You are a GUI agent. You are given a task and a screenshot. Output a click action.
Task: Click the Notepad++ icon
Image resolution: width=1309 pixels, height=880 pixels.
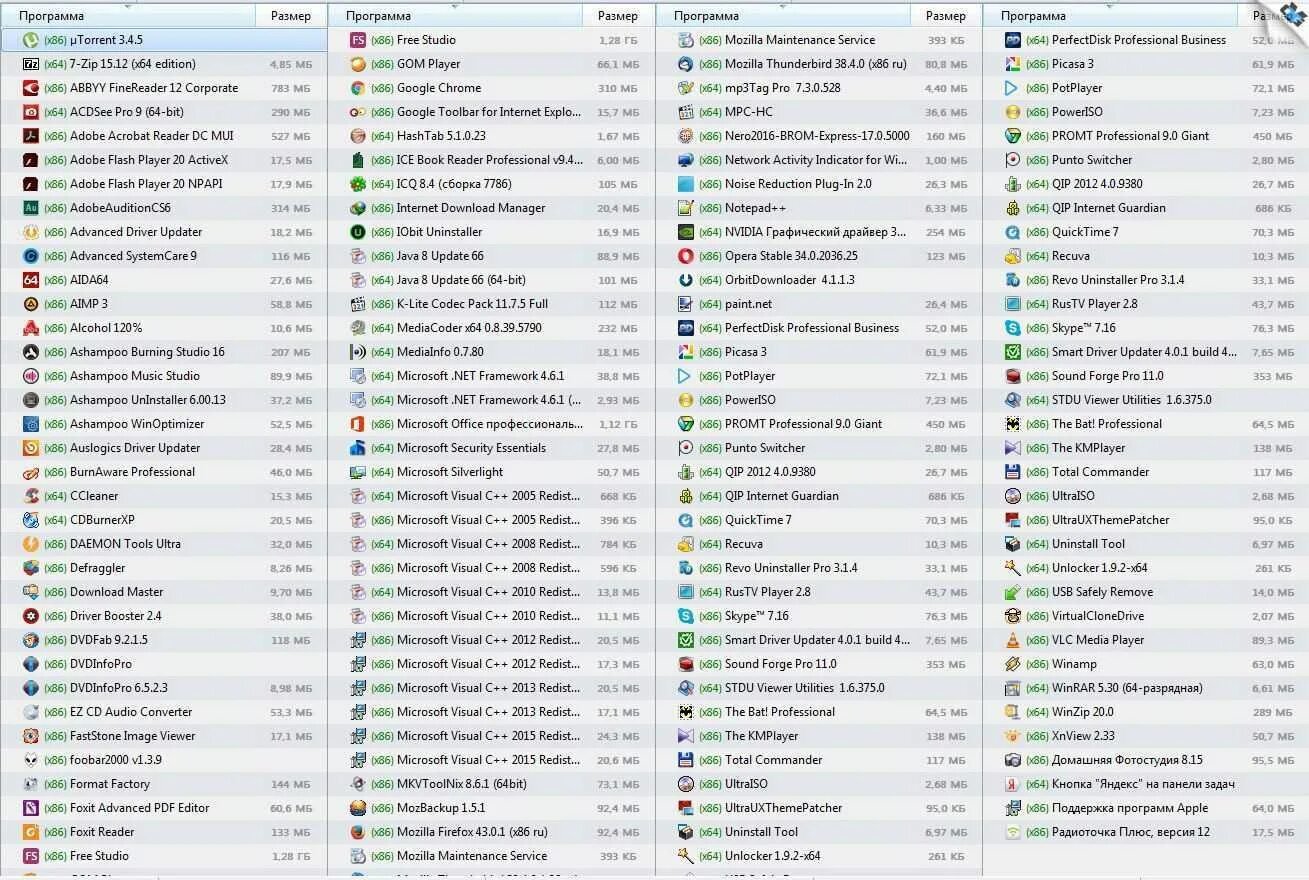(686, 208)
